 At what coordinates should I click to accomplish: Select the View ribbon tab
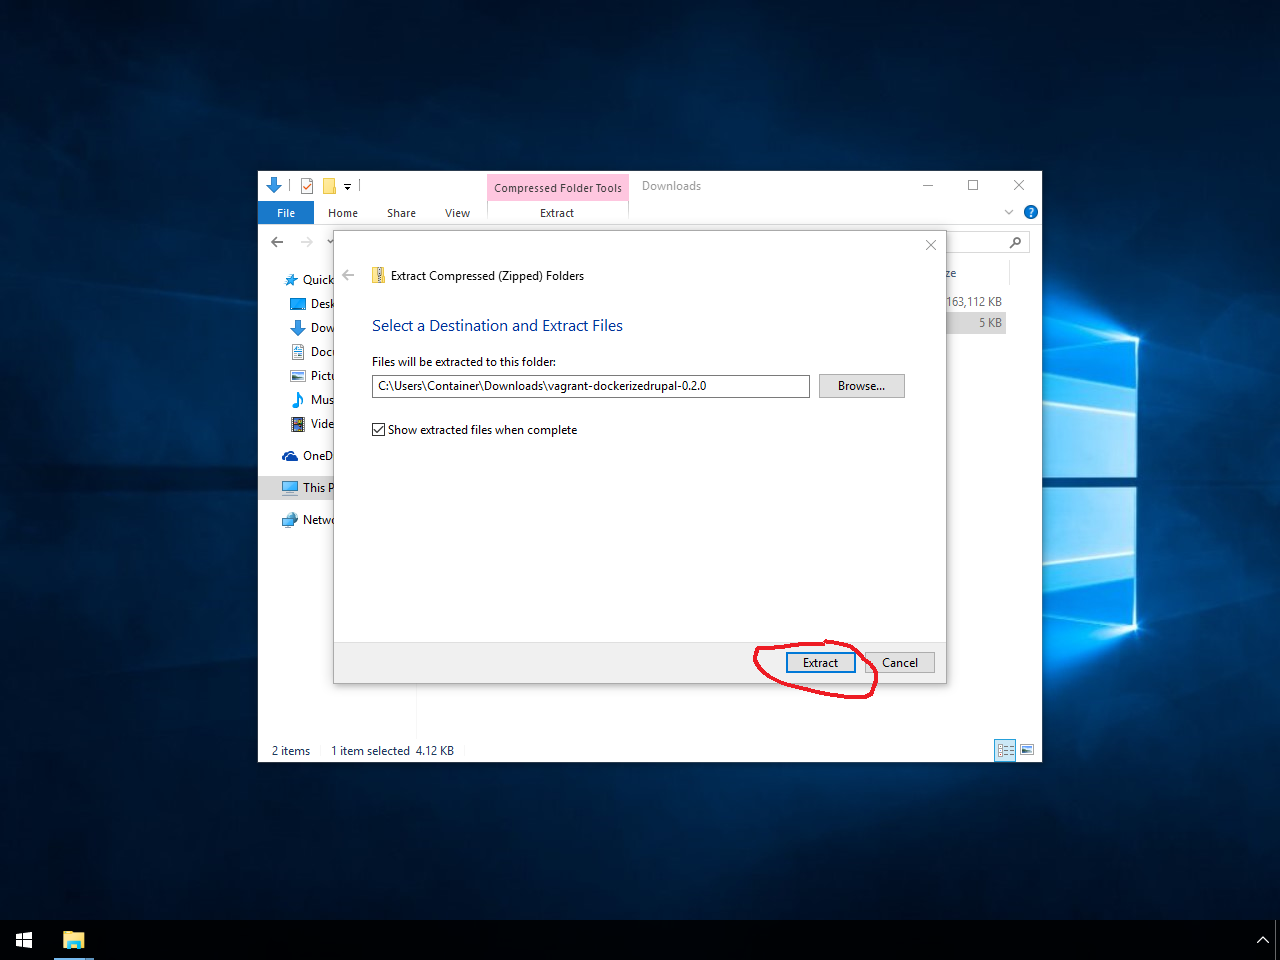[457, 213]
